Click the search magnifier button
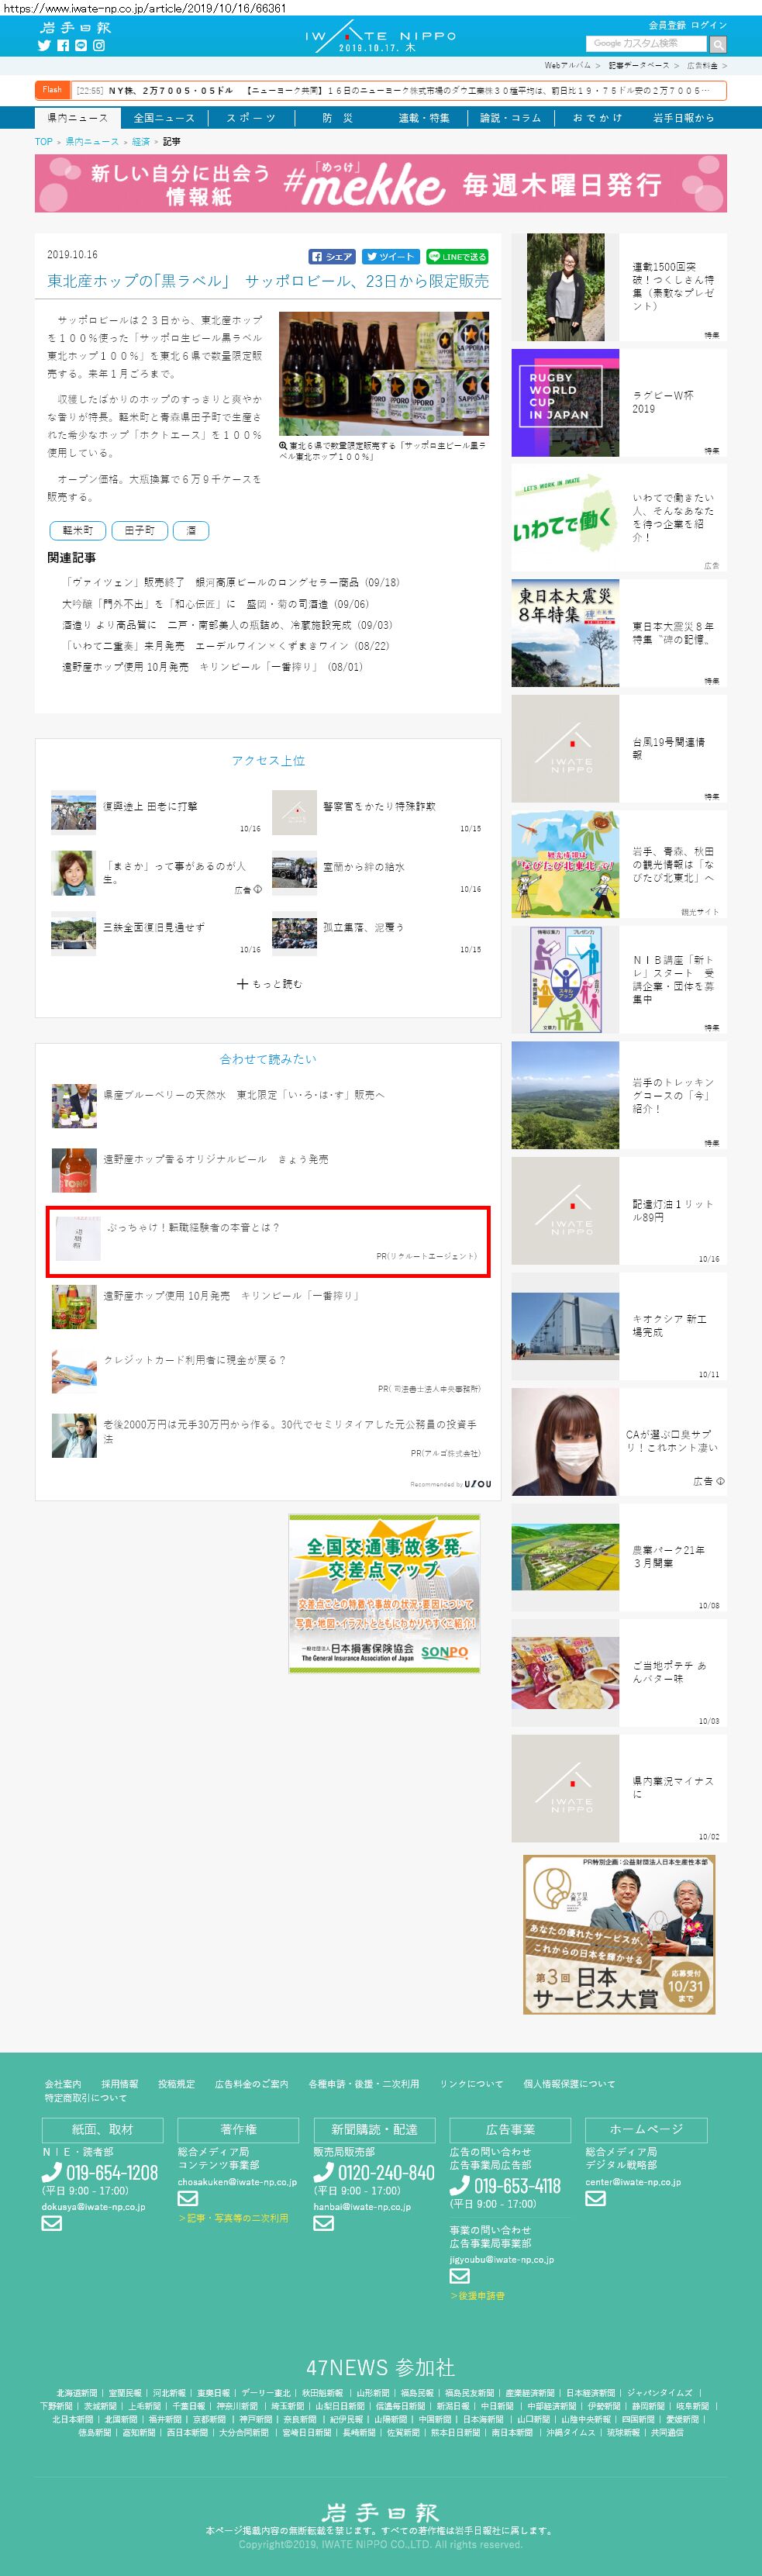Viewport: 762px width, 2576px height. click(718, 45)
